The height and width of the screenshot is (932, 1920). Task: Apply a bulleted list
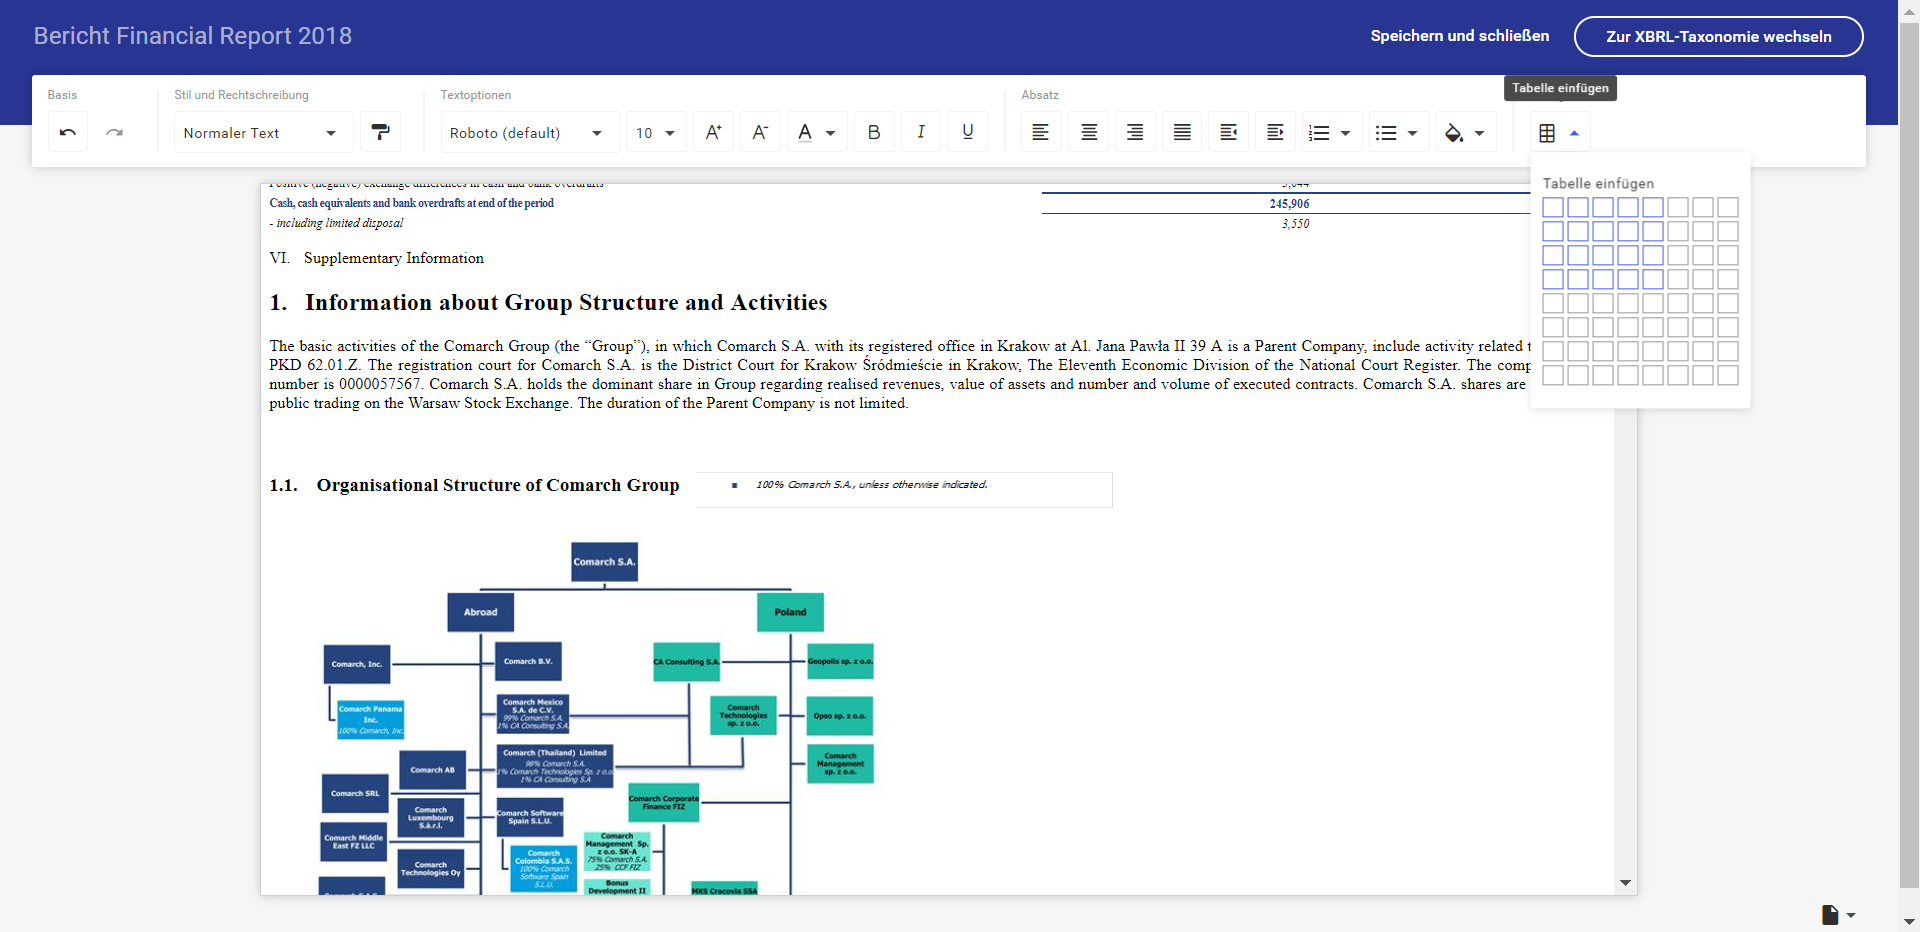point(1386,133)
